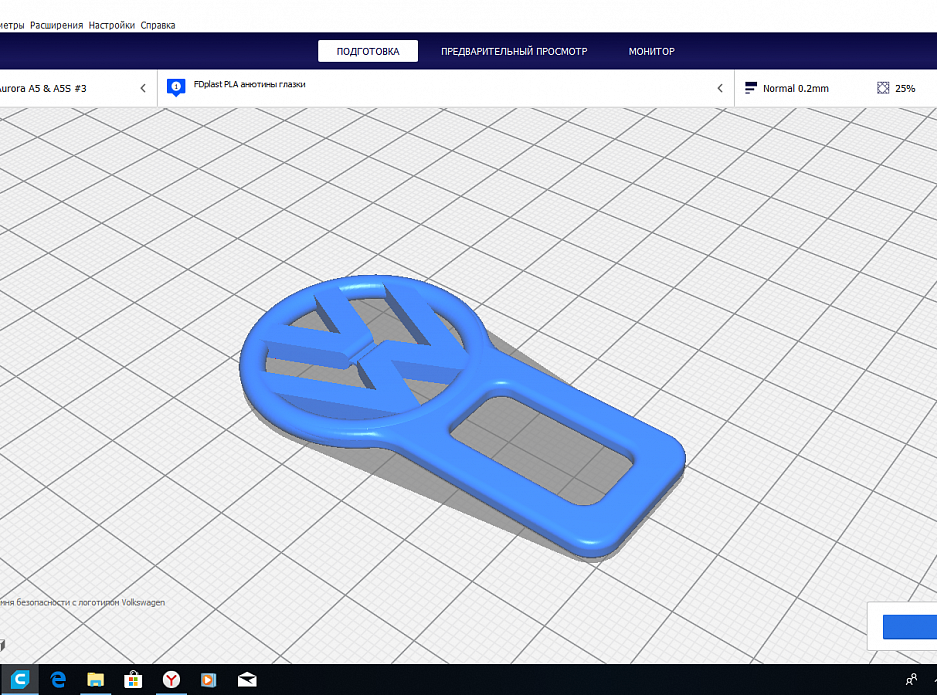
Task: Switch to the МОНИТОР stage
Action: [x=651, y=51]
